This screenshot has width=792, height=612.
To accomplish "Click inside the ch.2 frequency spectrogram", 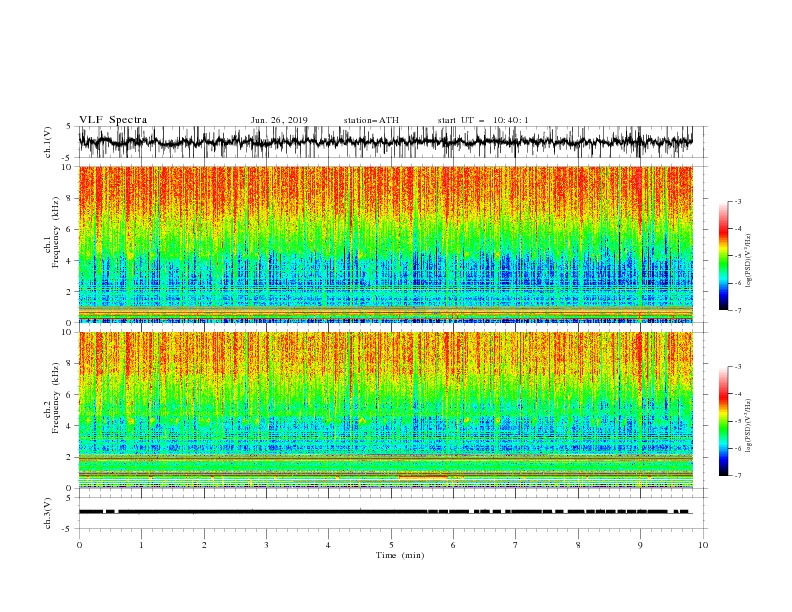I will pos(386,410).
